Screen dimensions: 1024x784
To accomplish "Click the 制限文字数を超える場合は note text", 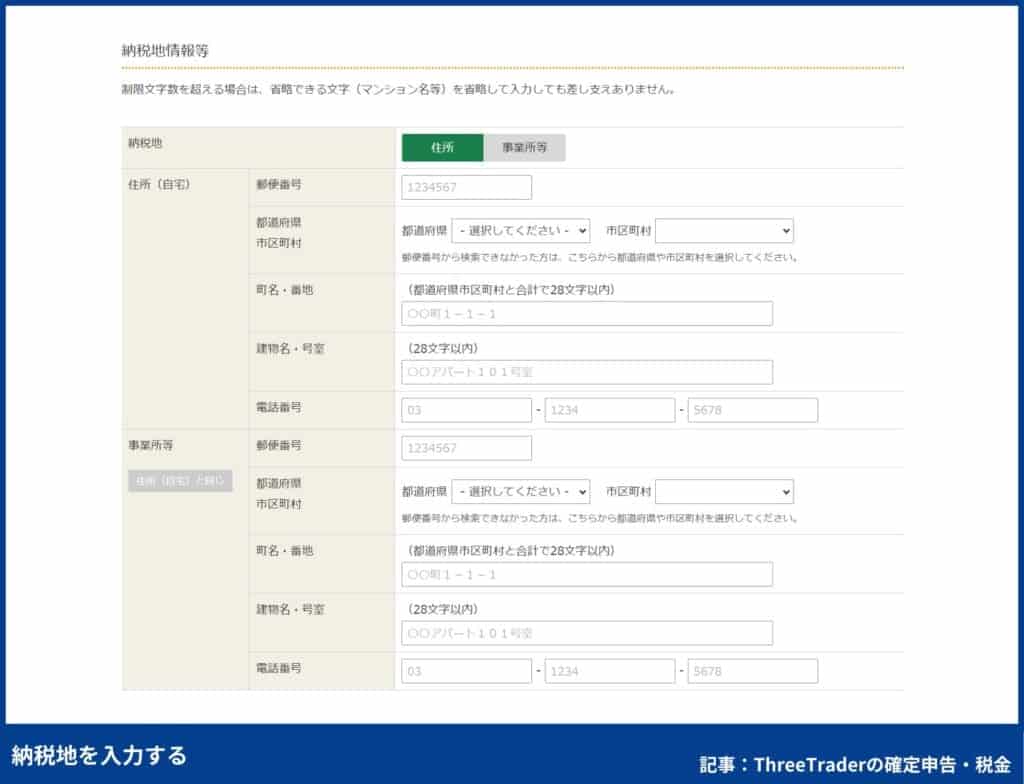I will click(x=398, y=90).
